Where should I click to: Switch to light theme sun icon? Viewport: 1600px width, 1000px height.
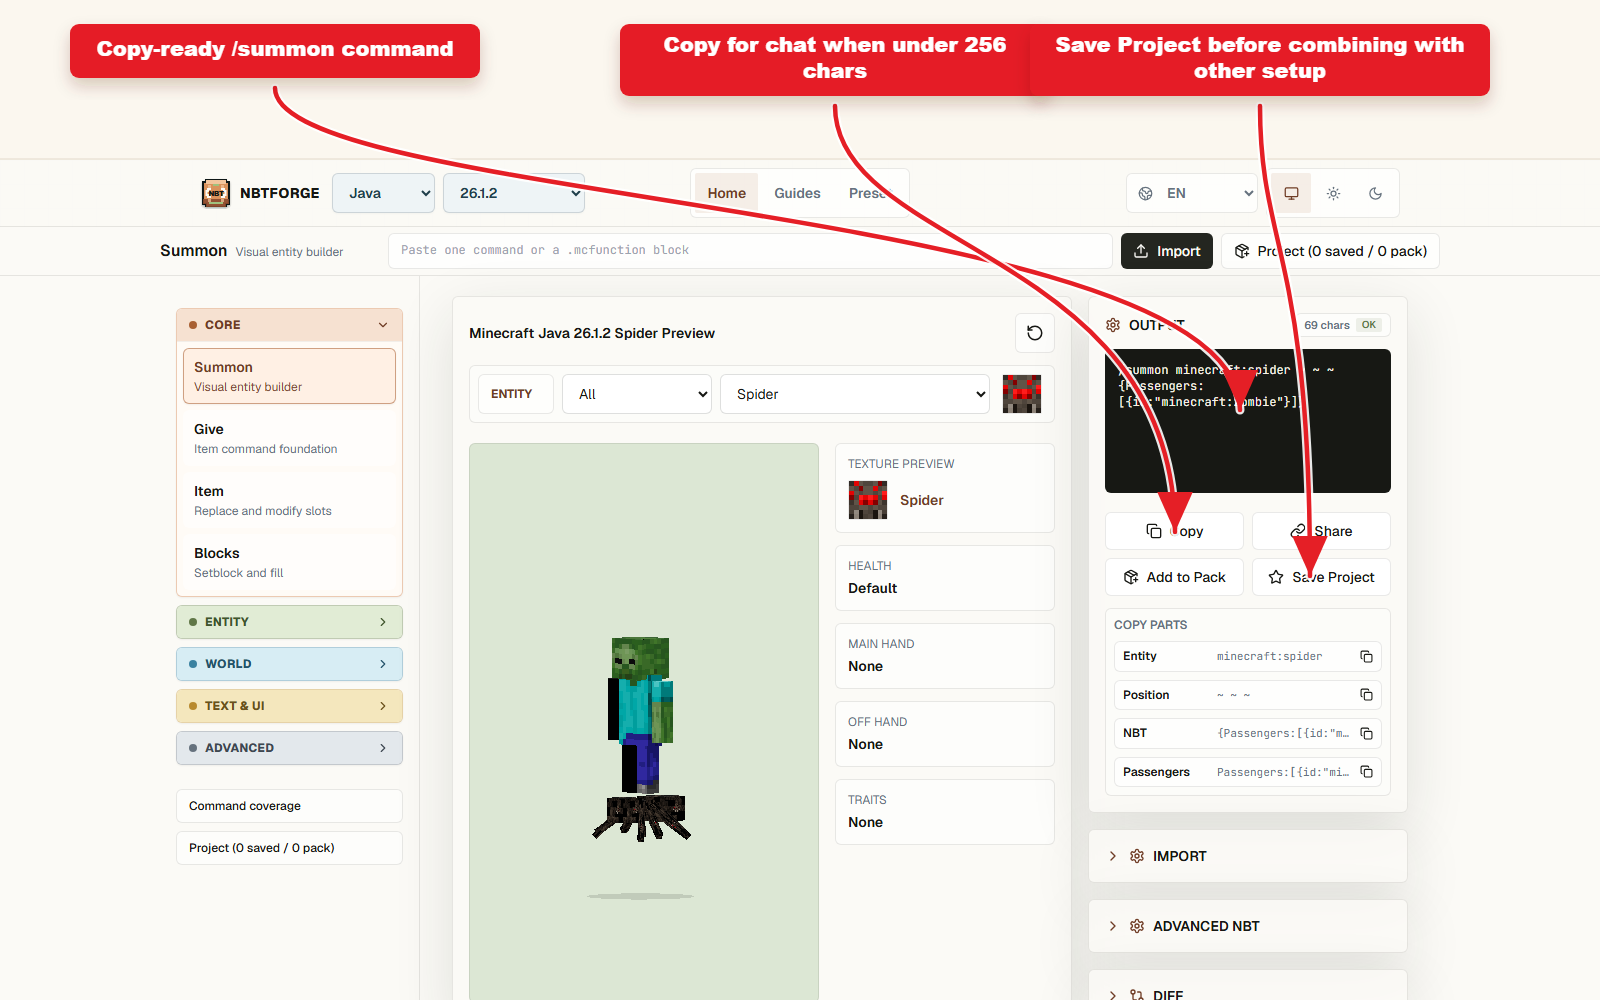tap(1333, 193)
